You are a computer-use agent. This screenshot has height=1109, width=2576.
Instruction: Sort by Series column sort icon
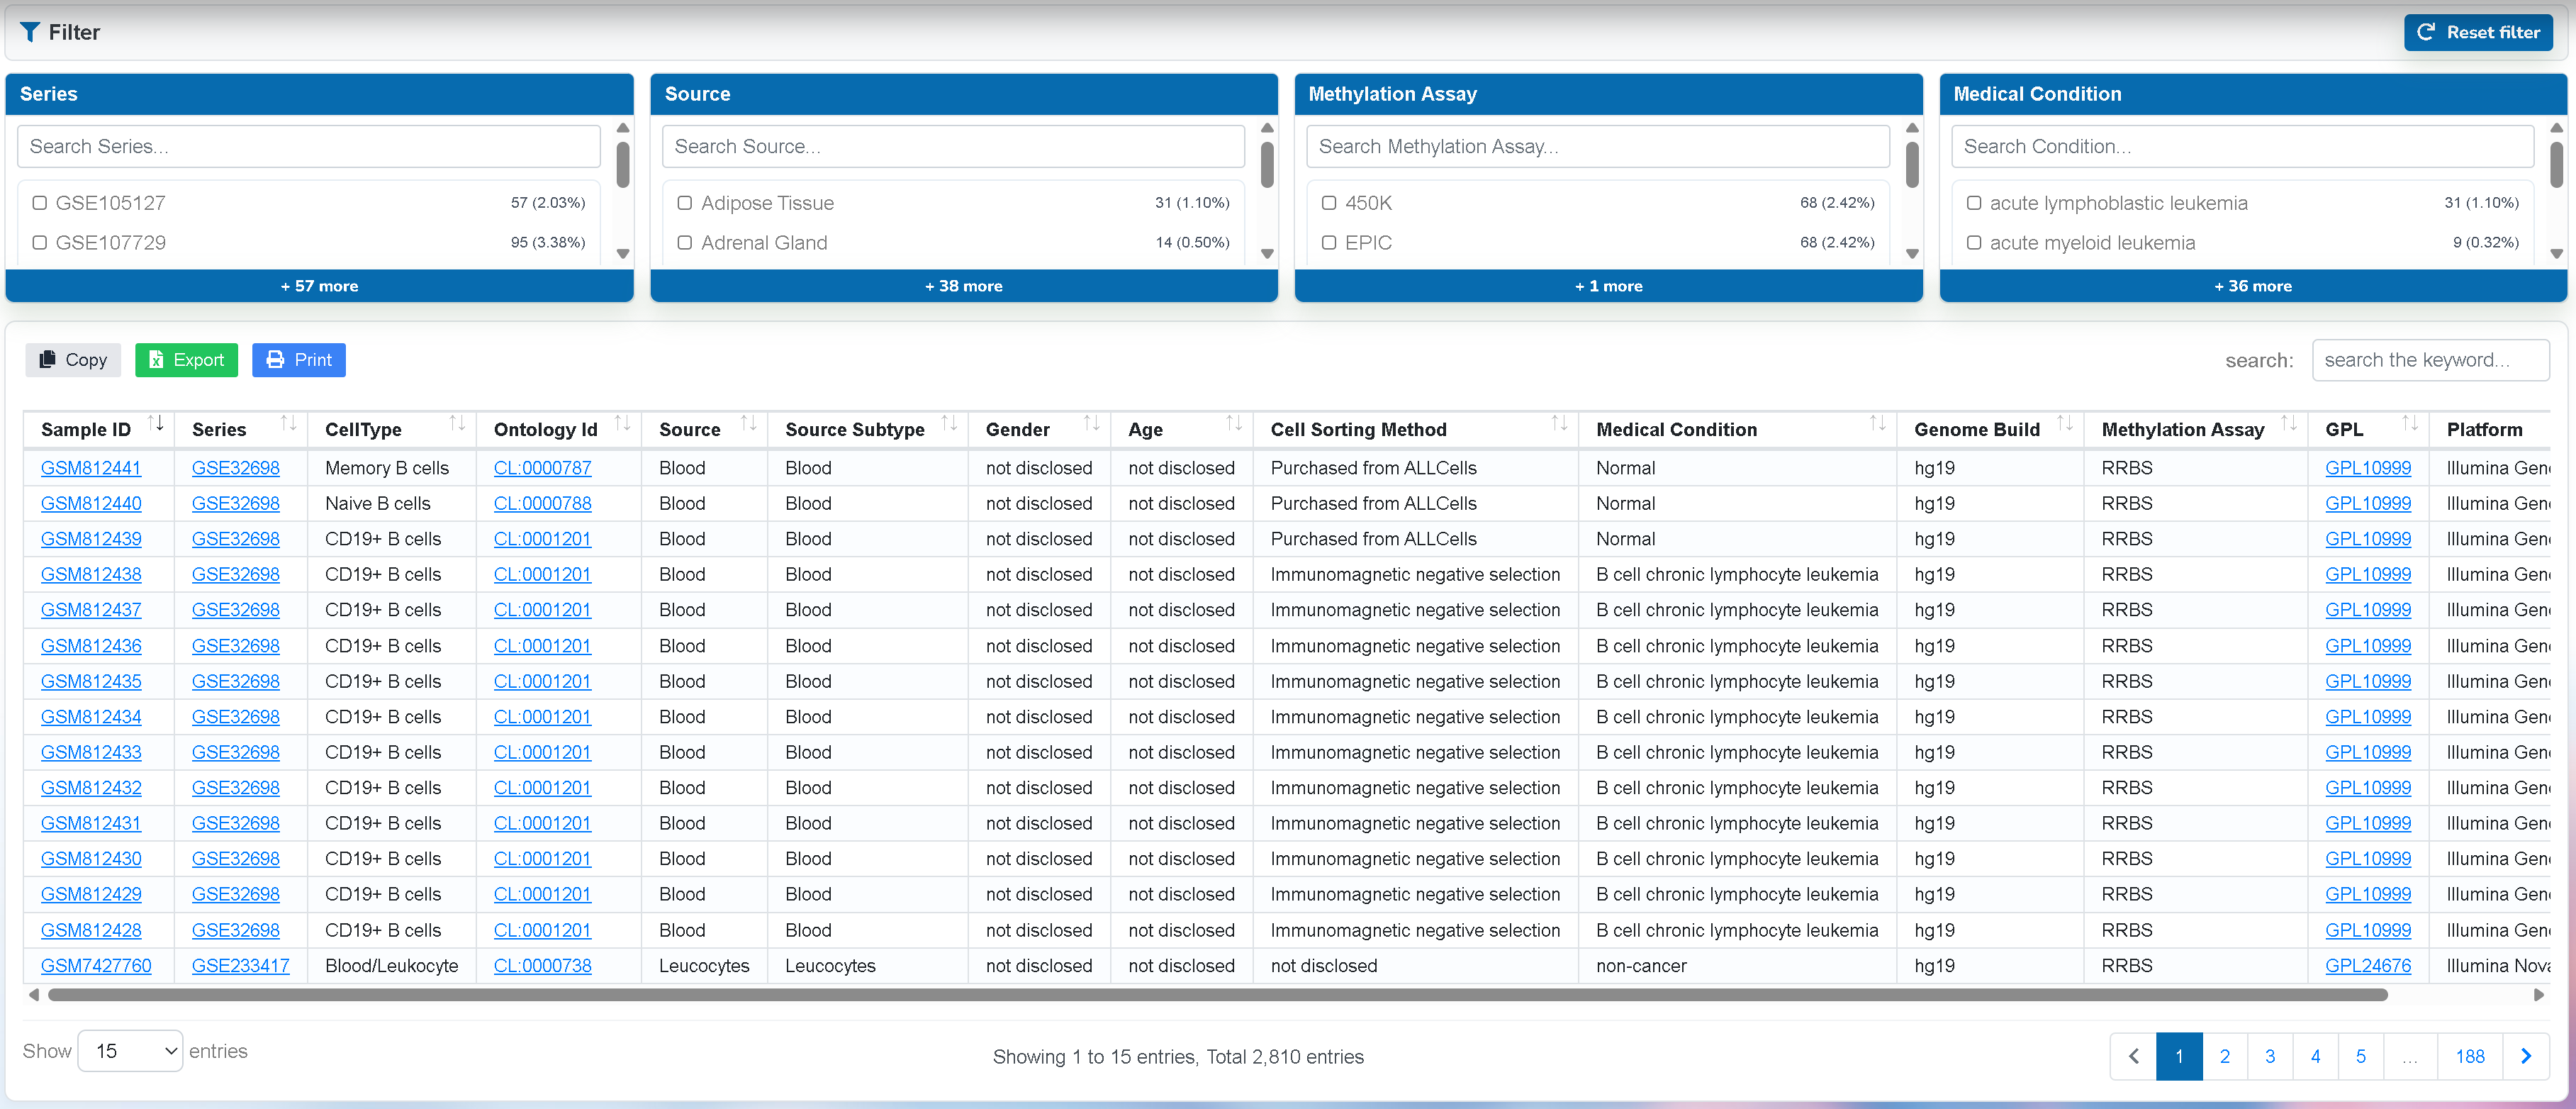[x=289, y=424]
